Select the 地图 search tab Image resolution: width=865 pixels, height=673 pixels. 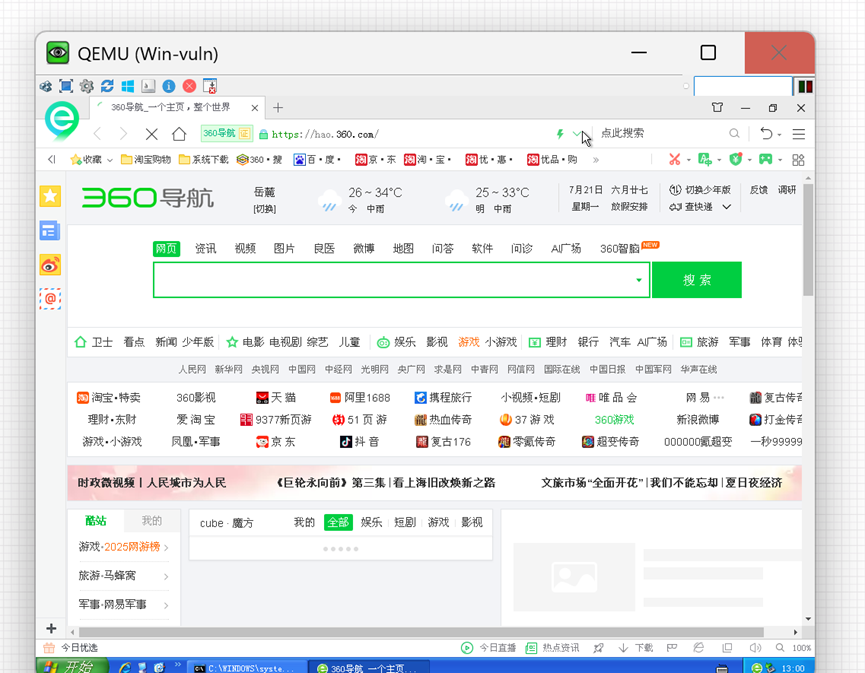click(x=403, y=249)
